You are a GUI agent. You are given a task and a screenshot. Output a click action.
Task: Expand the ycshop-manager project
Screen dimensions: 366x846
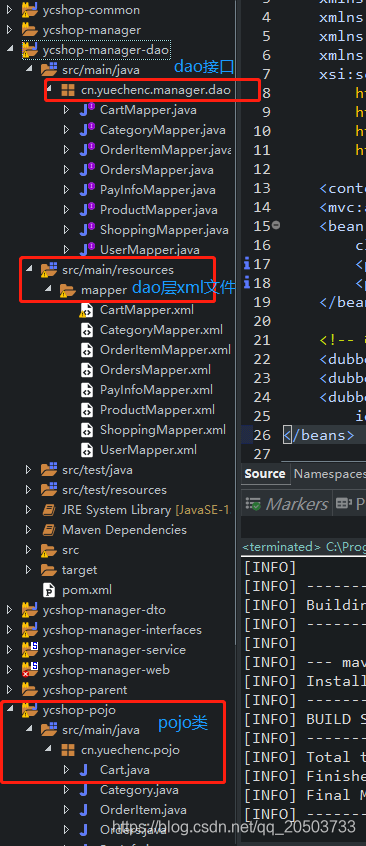[x=10, y=30]
